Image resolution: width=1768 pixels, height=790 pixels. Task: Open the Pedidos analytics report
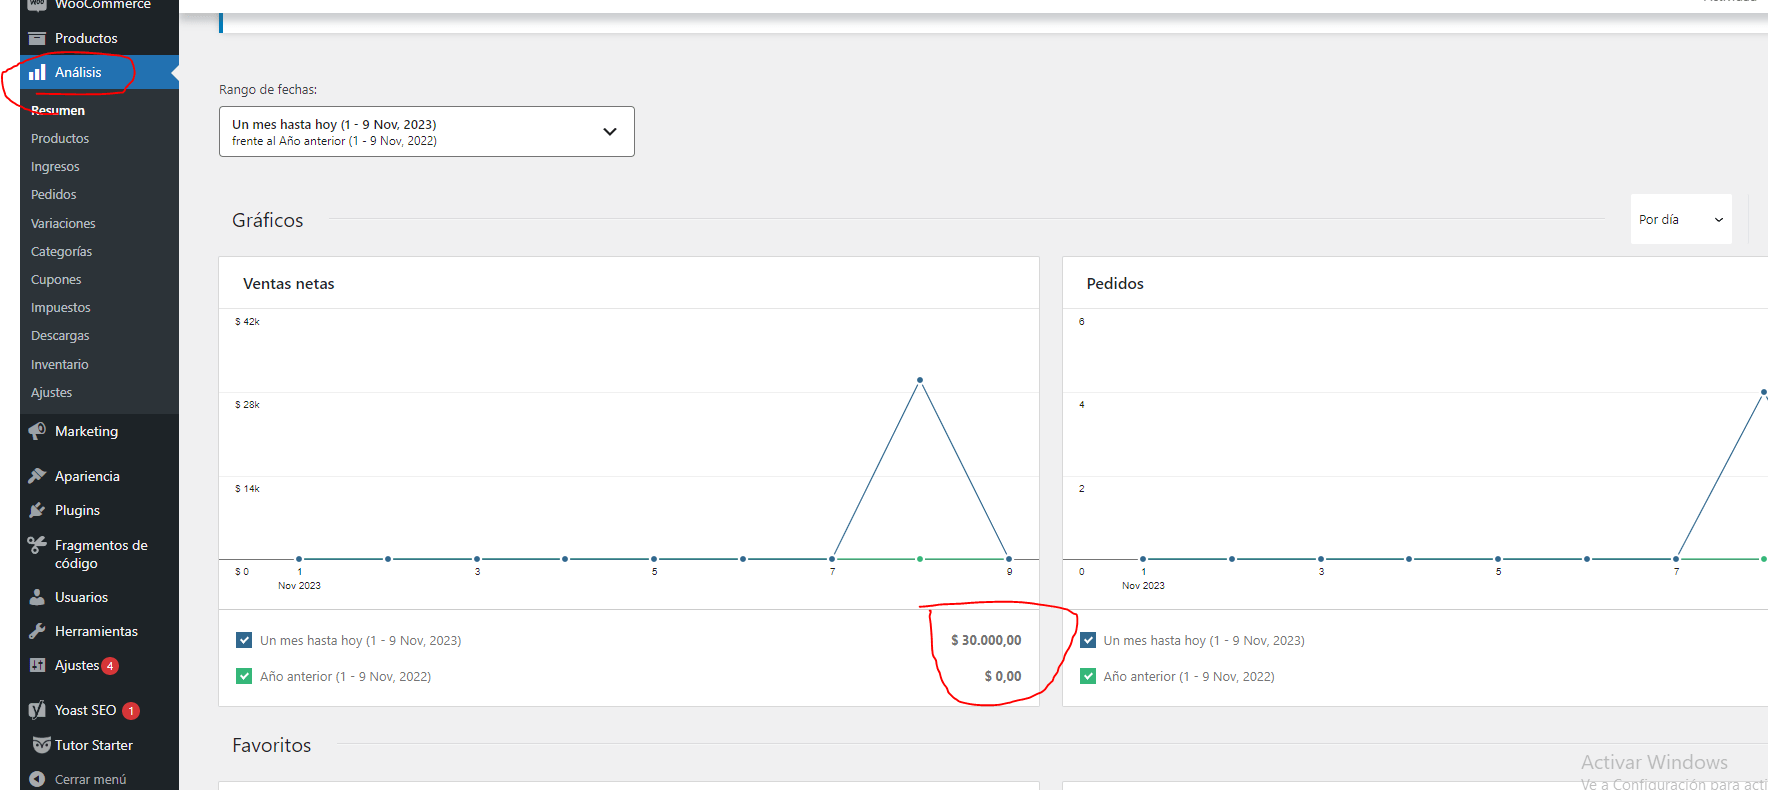[x=54, y=194]
